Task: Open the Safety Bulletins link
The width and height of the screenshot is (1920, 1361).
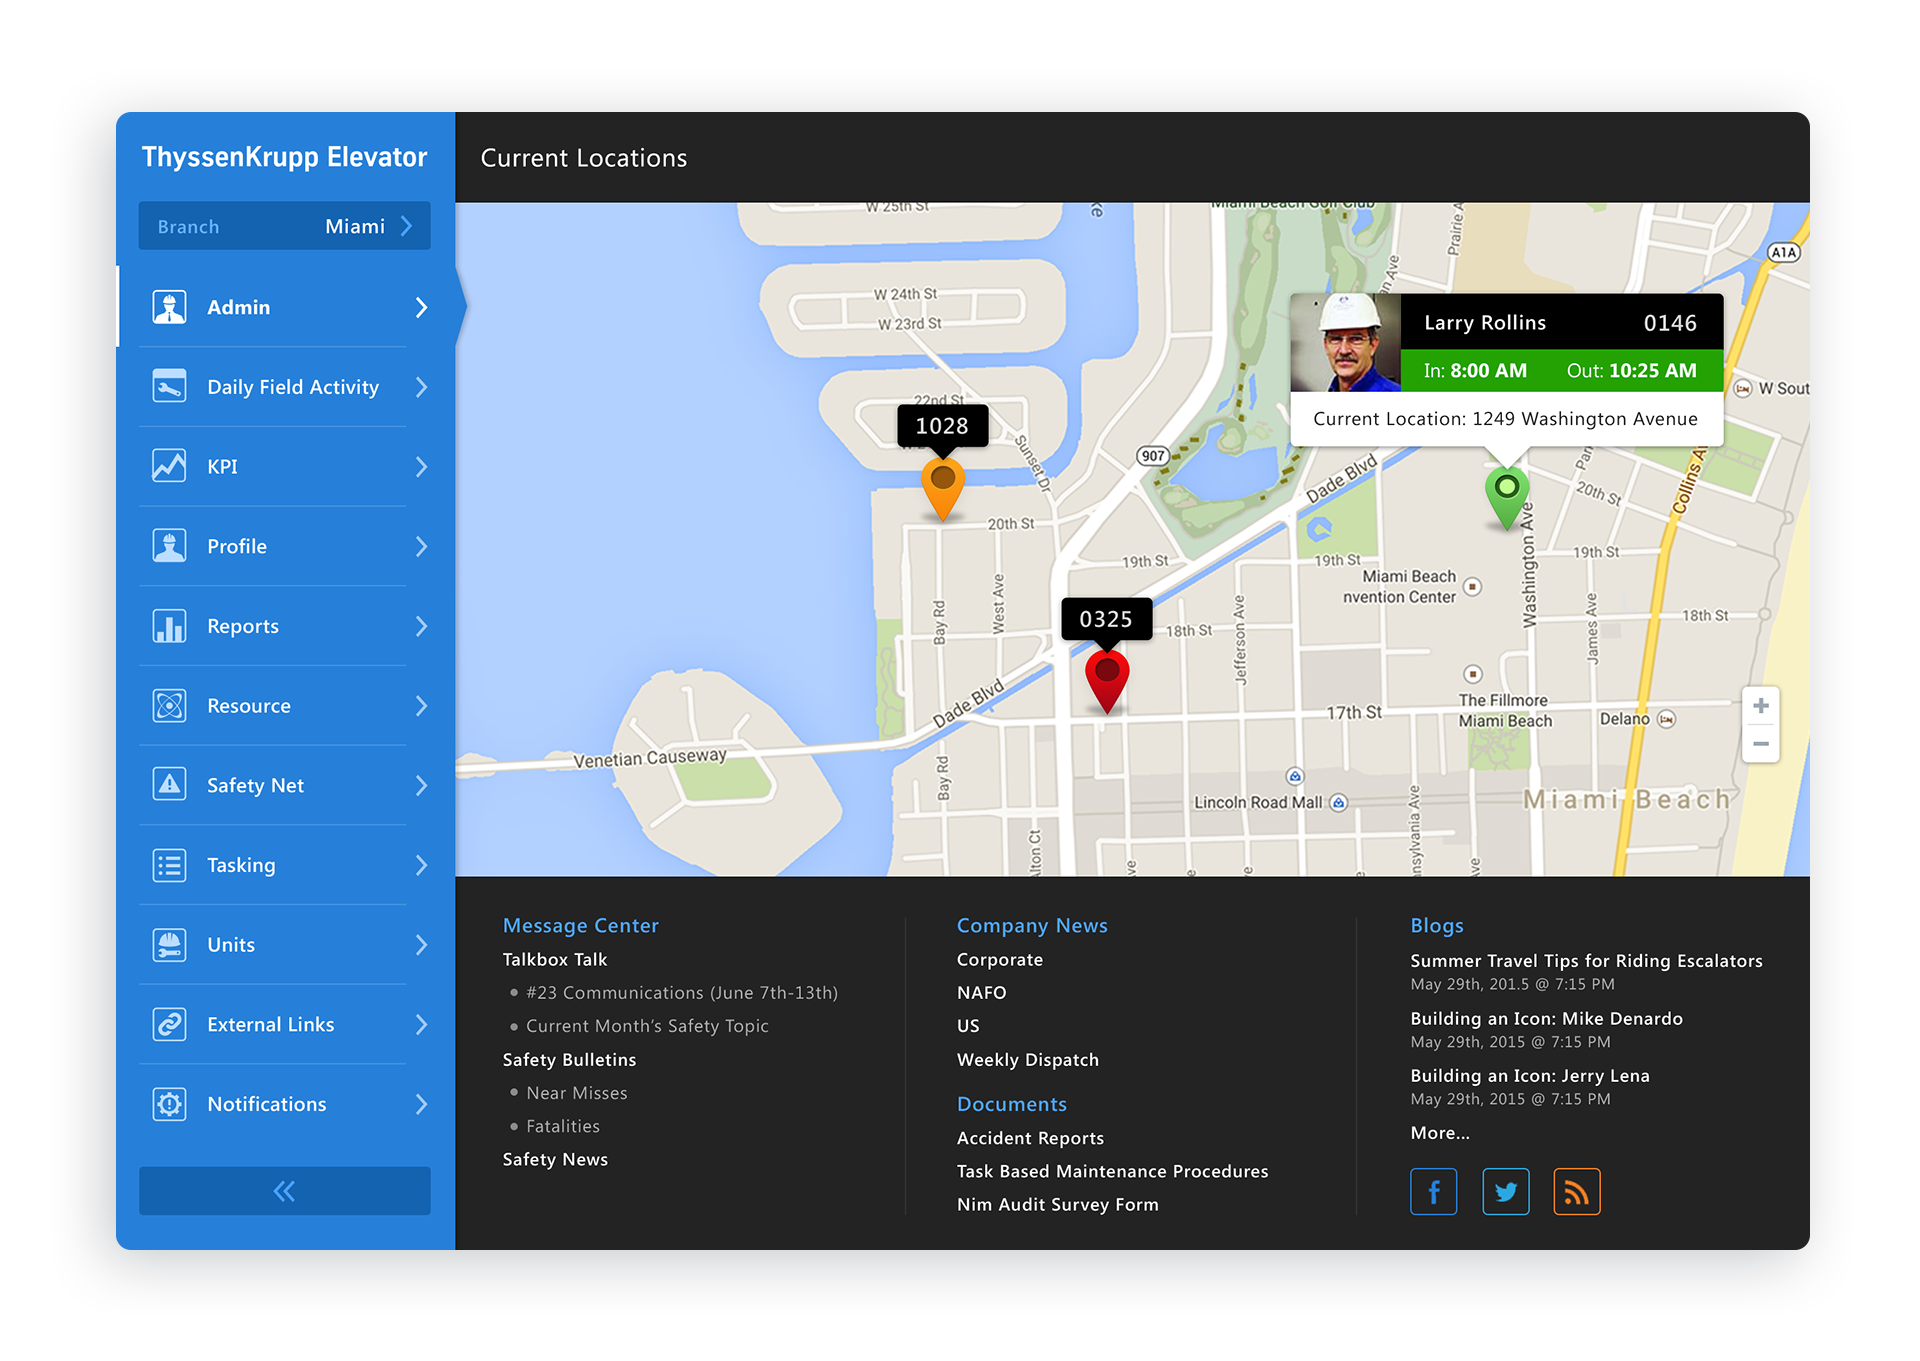Action: coord(569,1059)
